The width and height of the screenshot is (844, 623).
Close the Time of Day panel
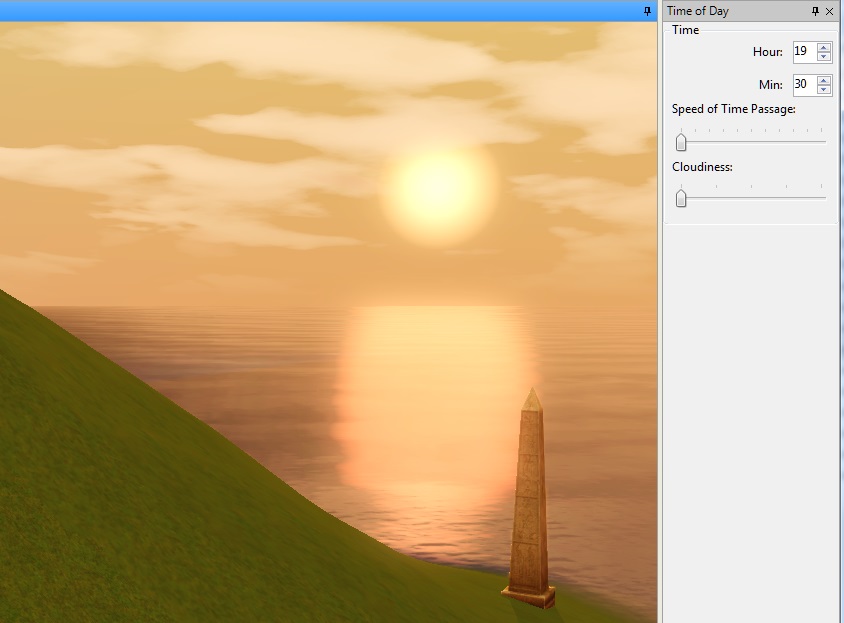(x=830, y=11)
